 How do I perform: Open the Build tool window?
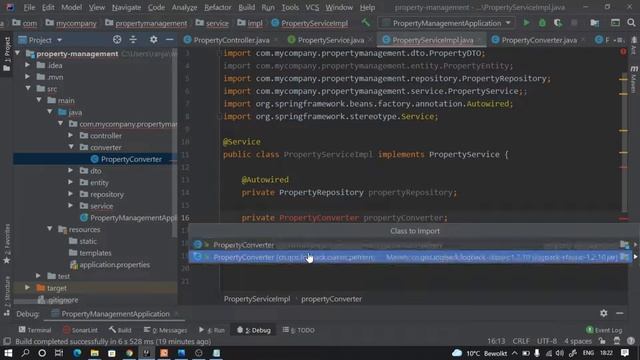click(x=120, y=330)
